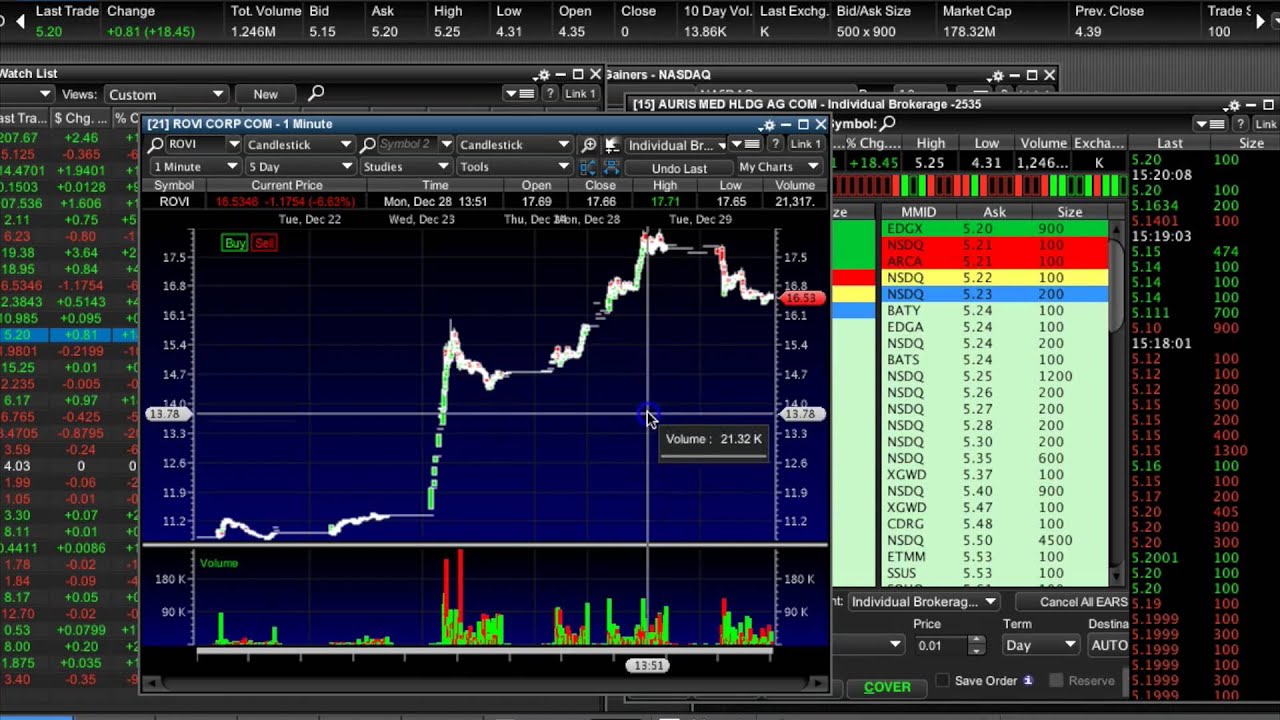This screenshot has width=1280, height=720.
Task: Click the Price input field showing 0.01
Action: (x=940, y=645)
